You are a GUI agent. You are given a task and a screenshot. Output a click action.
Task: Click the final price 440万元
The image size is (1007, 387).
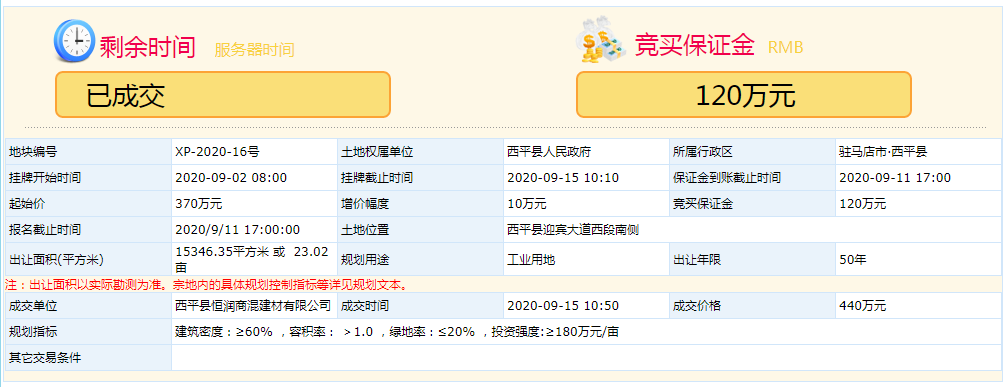click(863, 305)
